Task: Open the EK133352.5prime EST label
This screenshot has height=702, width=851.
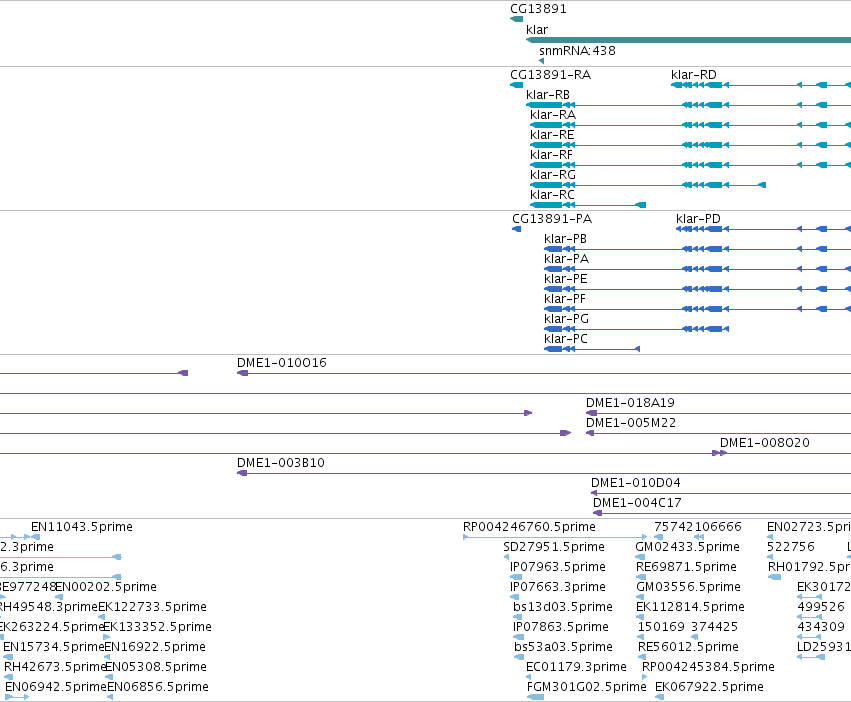Action: (157, 628)
